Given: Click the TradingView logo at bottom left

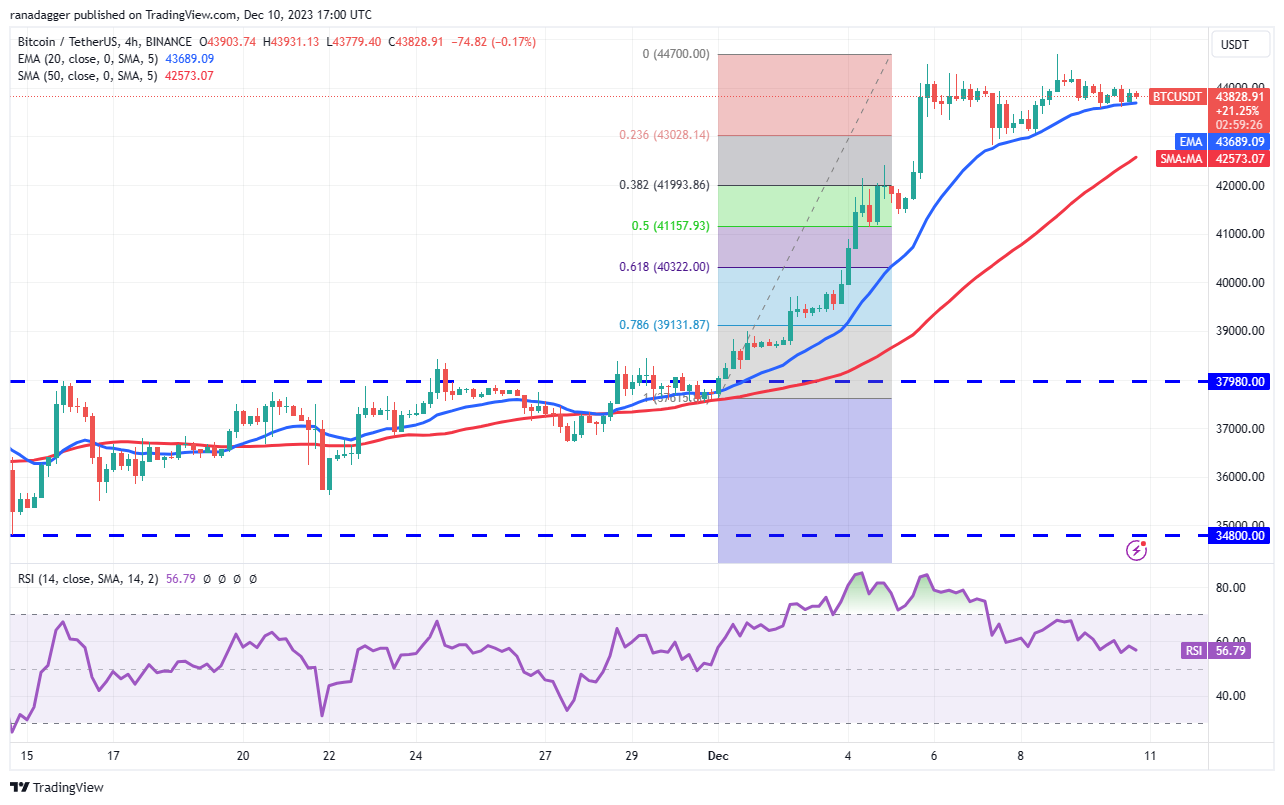Looking at the screenshot, I should 57,787.
